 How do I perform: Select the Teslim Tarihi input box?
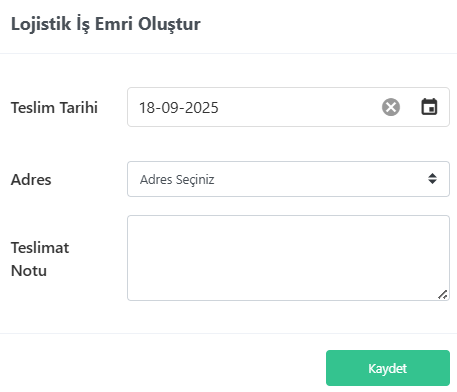coord(288,107)
